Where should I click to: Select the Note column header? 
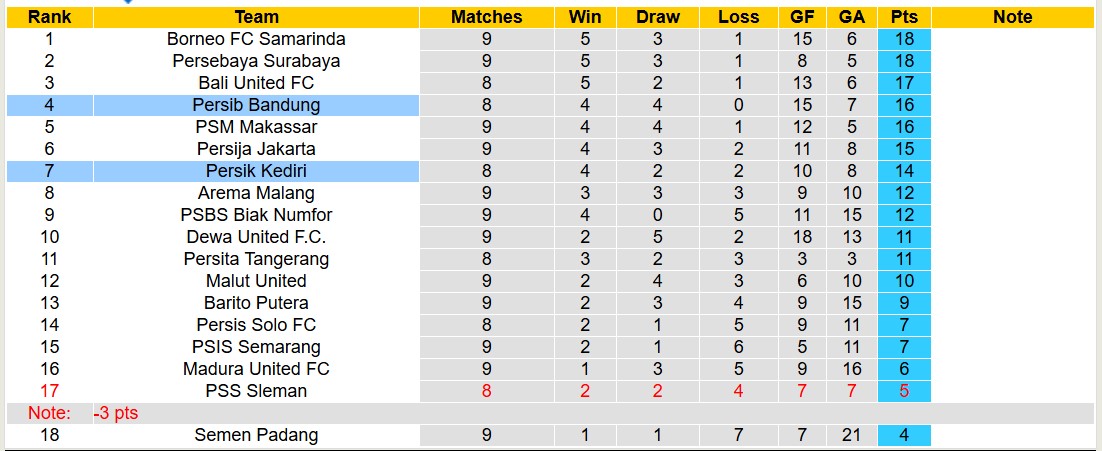pos(1012,17)
